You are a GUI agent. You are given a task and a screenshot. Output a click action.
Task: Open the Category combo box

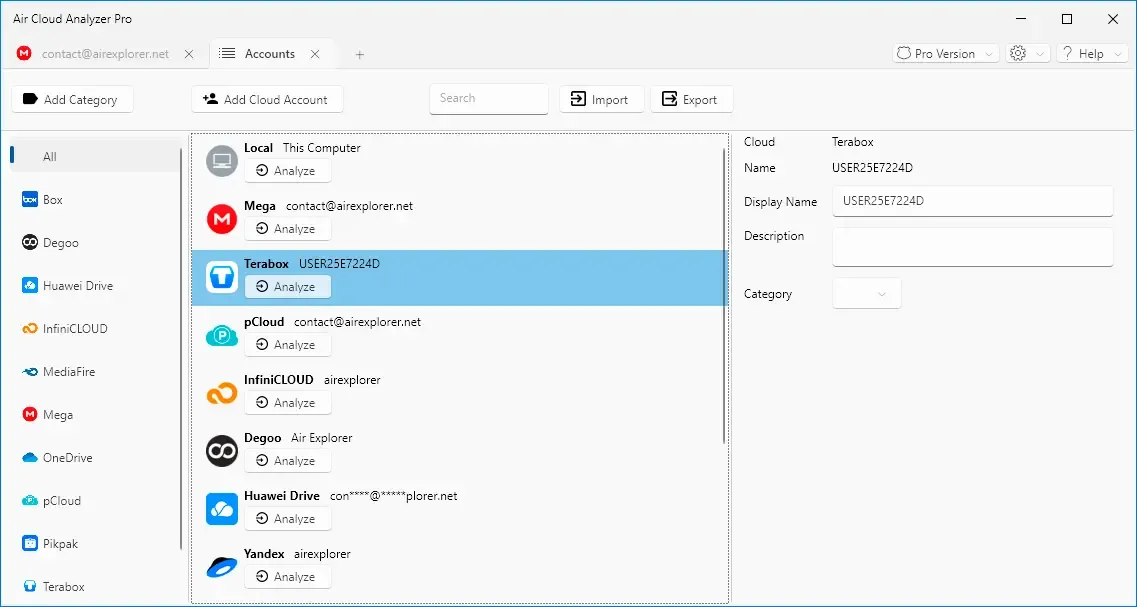point(867,294)
